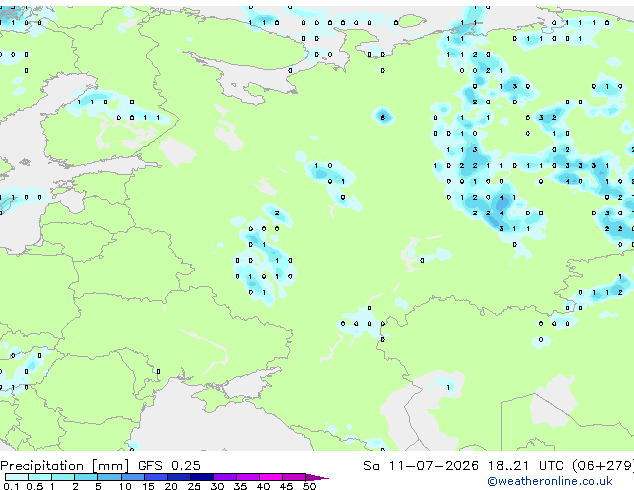Select the 40–45 mm magenta legend swatch
This screenshot has width=634, height=490.
click(271, 477)
